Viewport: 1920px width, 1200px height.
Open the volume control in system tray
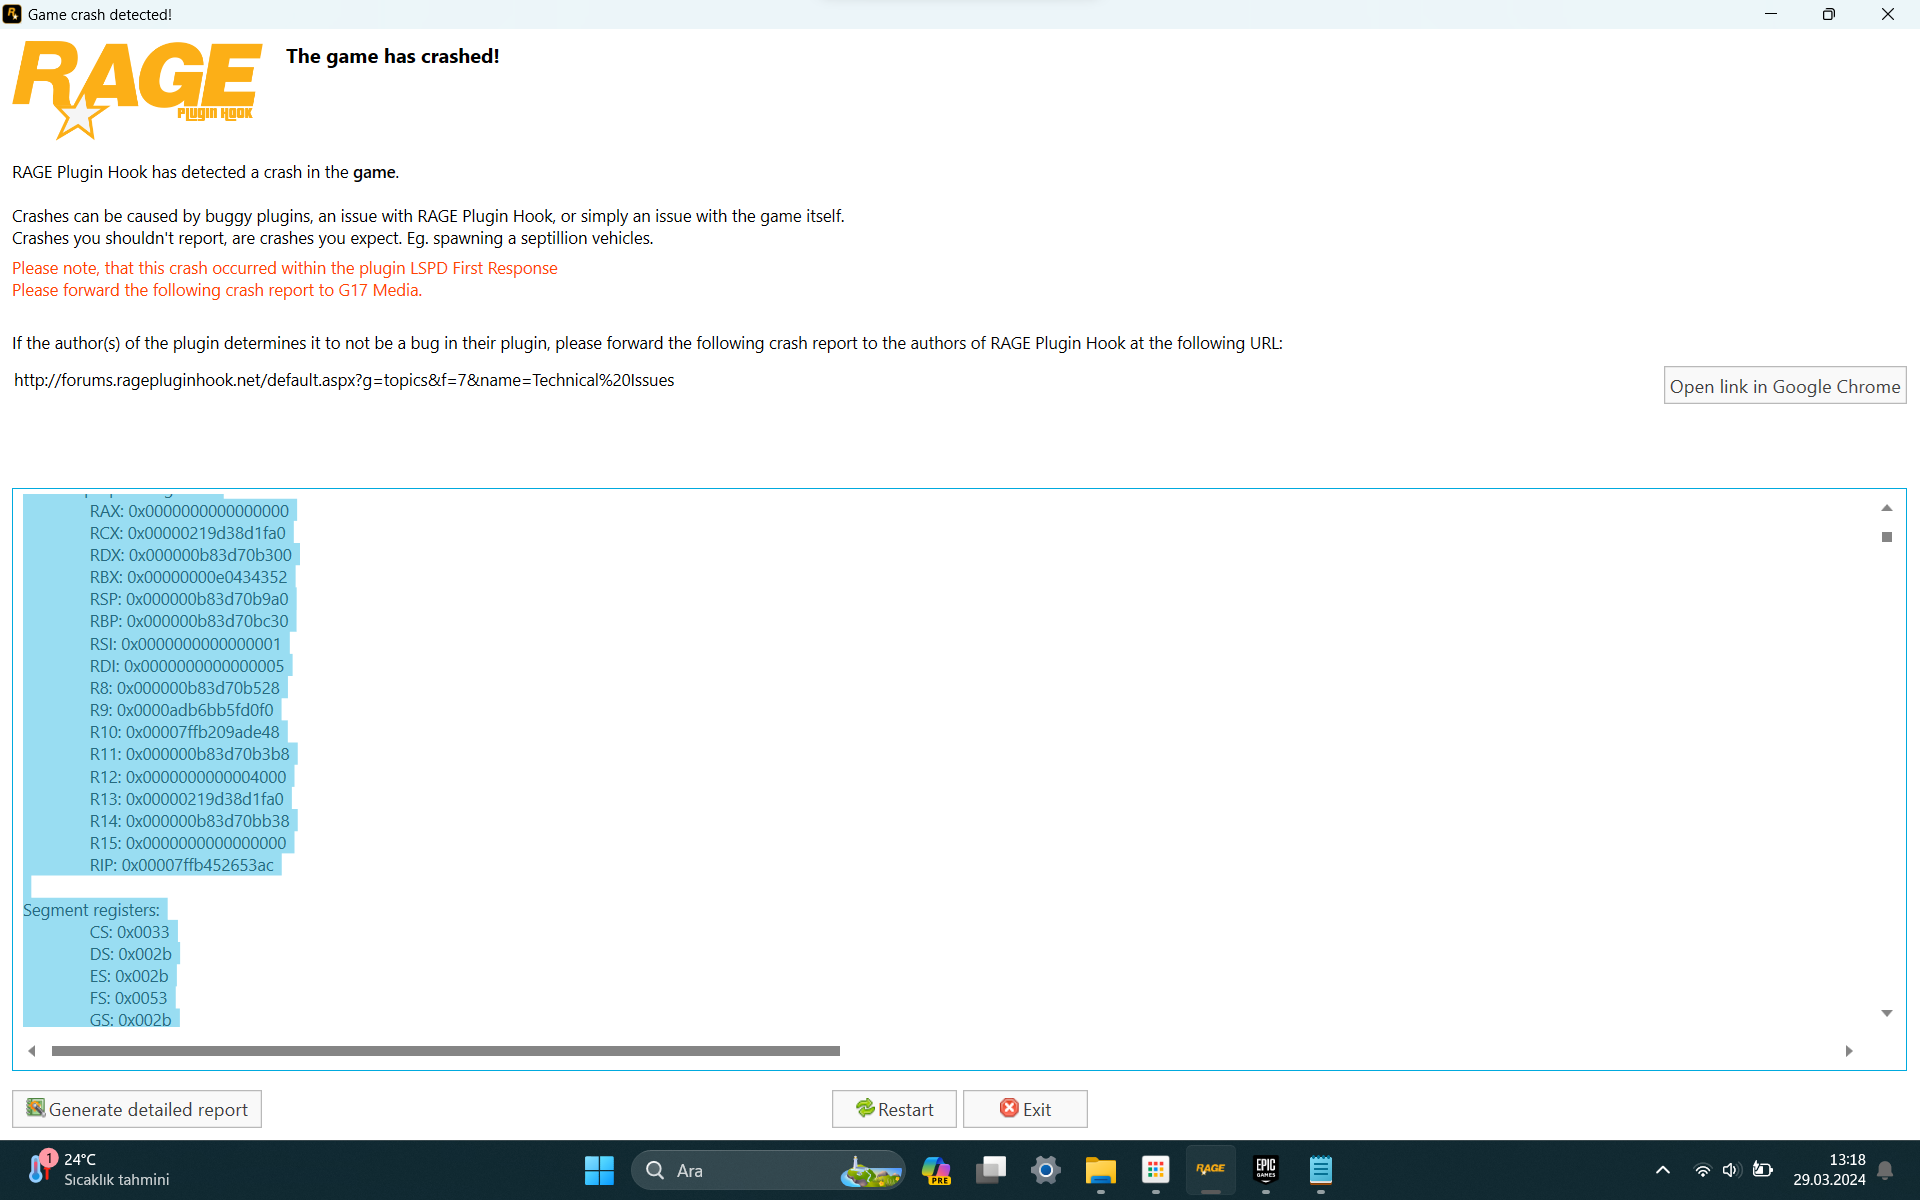1731,1170
